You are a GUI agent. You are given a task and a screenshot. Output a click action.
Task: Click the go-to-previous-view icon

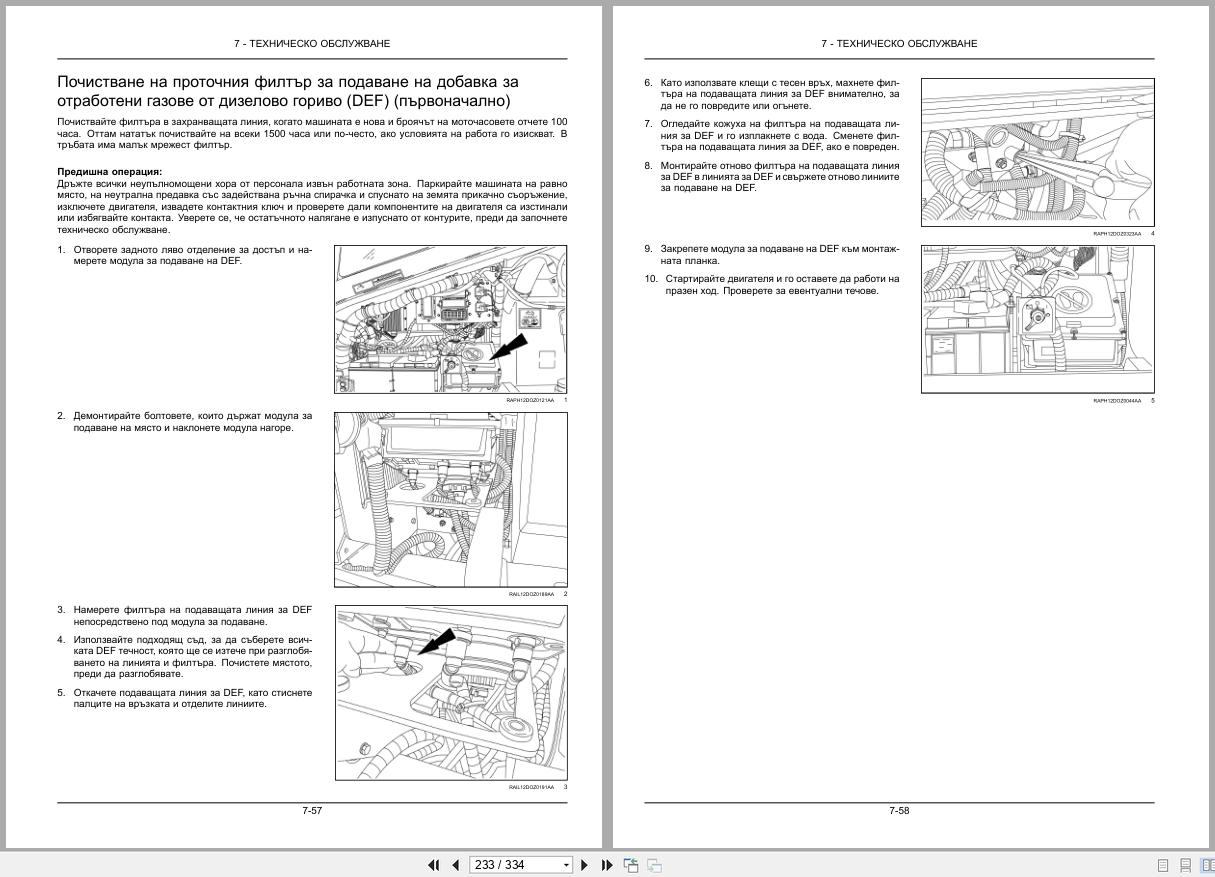pyautogui.click(x=631, y=865)
